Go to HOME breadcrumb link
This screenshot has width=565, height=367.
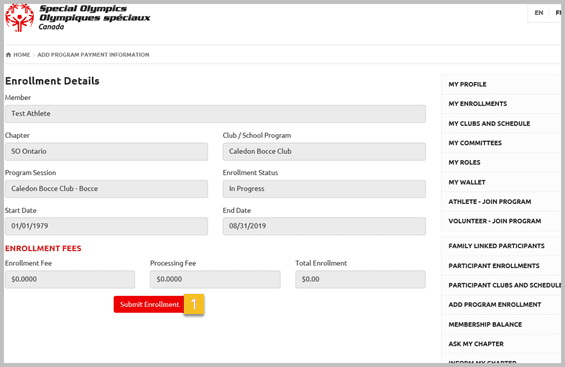pos(22,55)
